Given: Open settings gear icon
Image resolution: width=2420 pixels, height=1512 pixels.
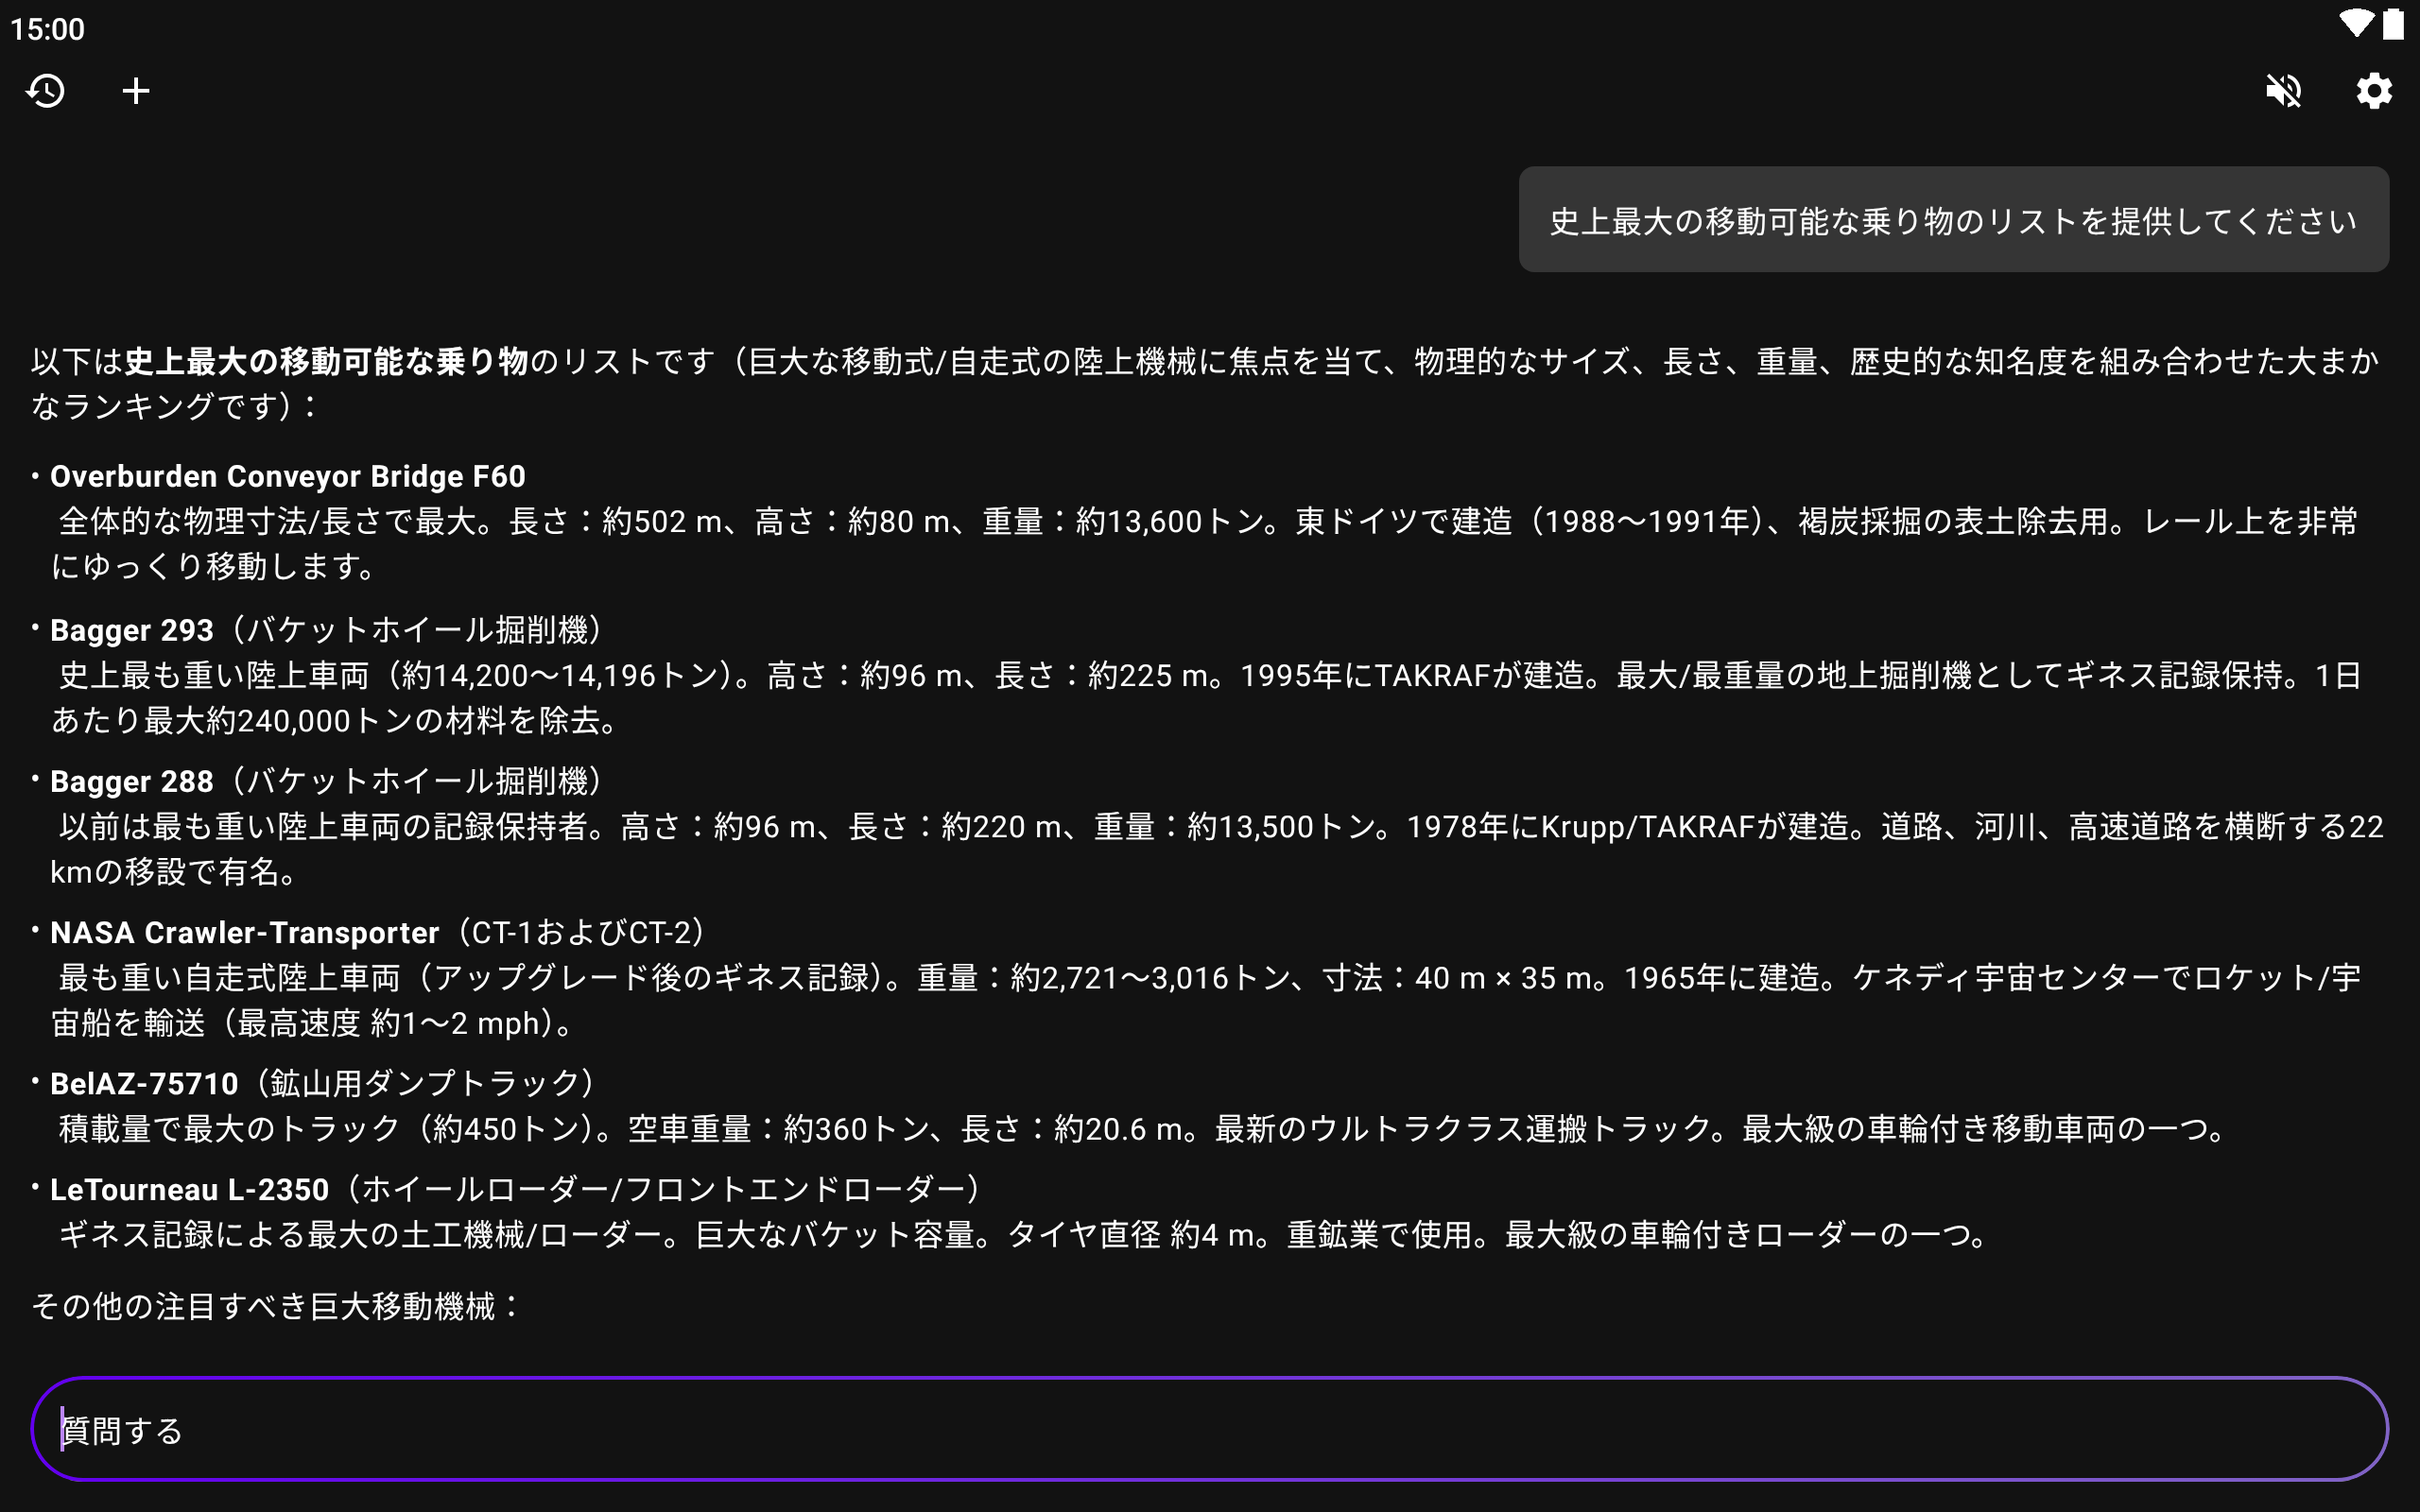Looking at the screenshot, I should [x=2373, y=91].
